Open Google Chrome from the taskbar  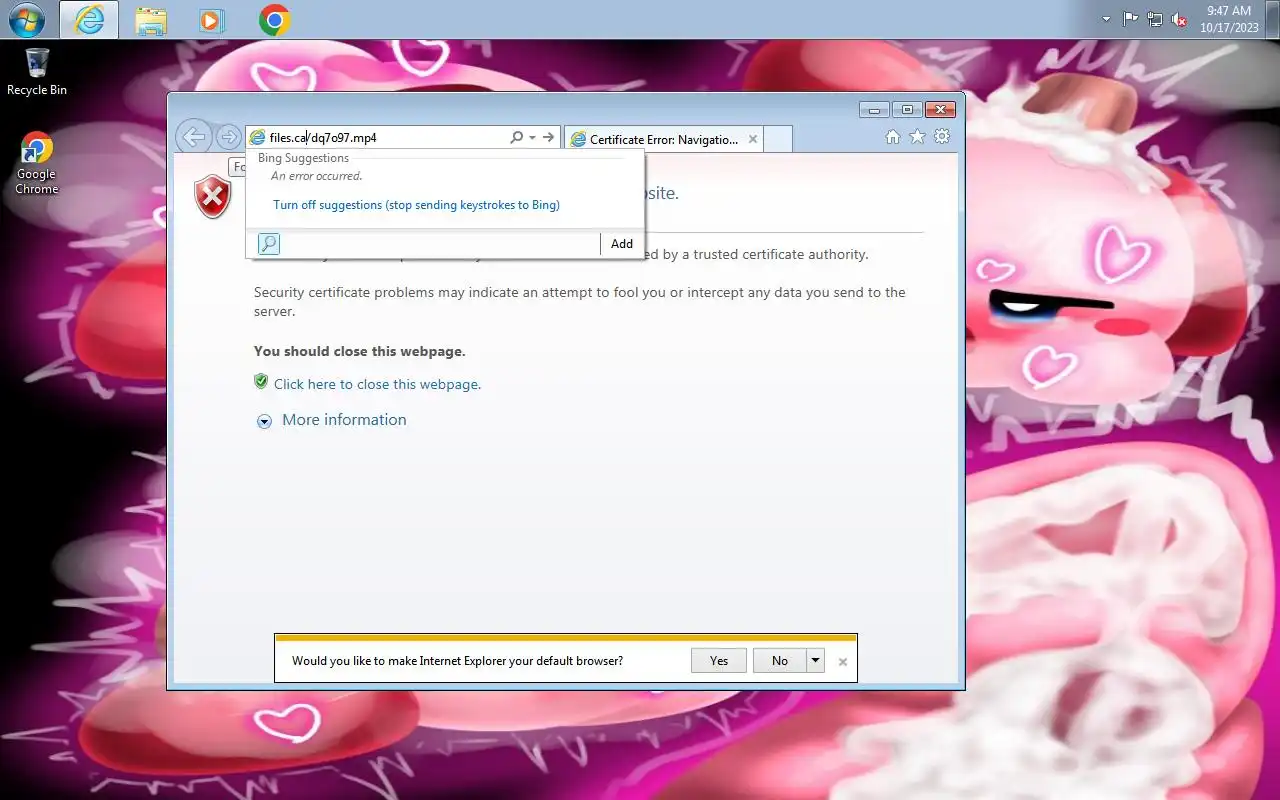[274, 20]
